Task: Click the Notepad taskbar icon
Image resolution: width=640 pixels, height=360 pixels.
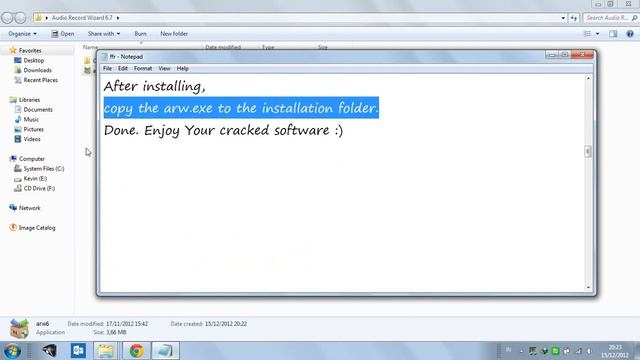Action: pyautogui.click(x=165, y=351)
